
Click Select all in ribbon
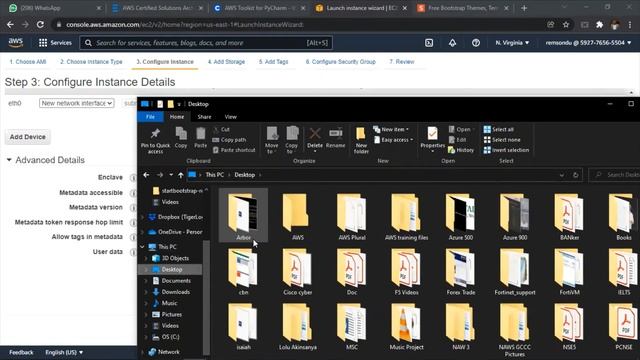(x=498, y=129)
